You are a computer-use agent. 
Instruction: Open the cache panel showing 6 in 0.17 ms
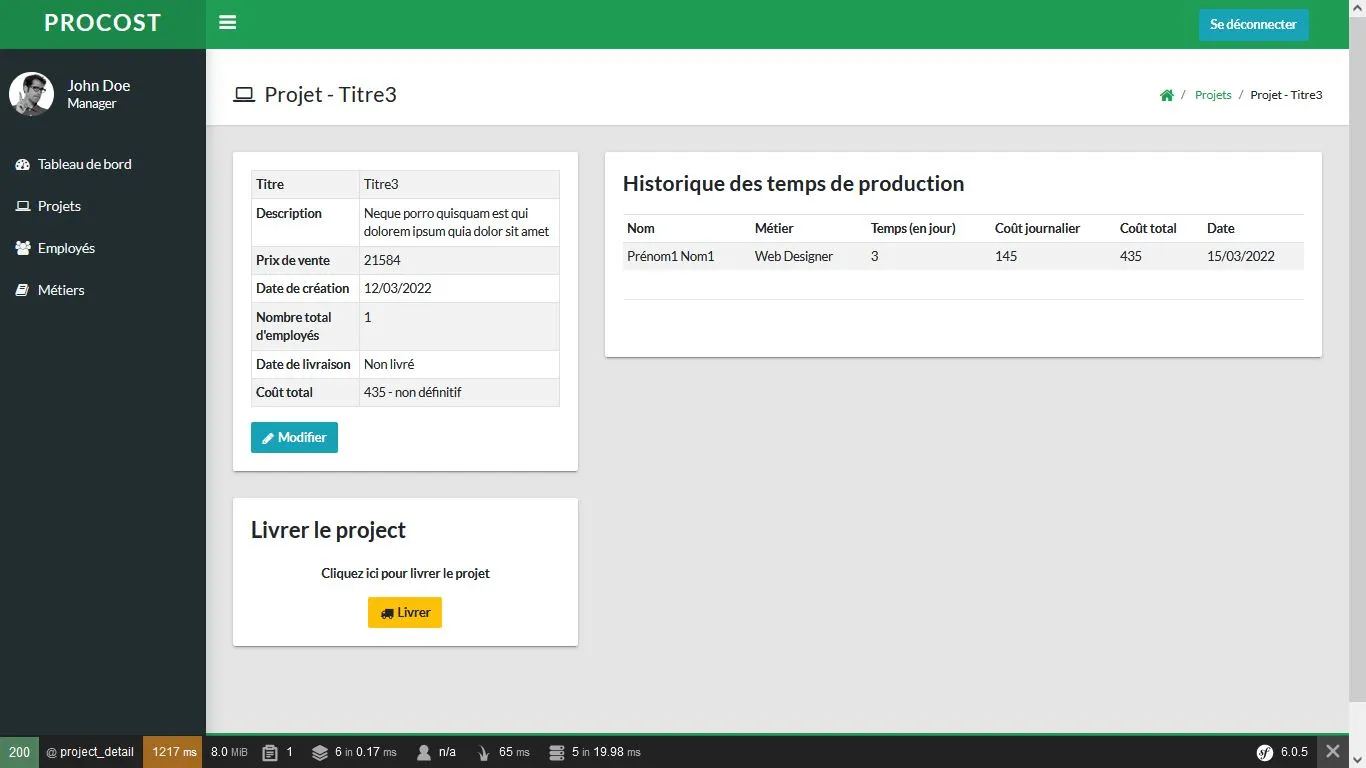(x=354, y=752)
